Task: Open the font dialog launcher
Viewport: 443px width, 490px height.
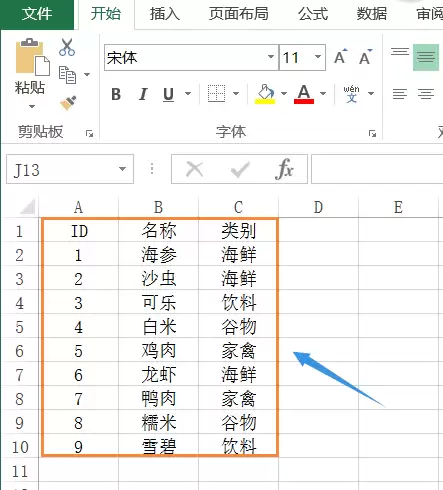Action: [372, 134]
